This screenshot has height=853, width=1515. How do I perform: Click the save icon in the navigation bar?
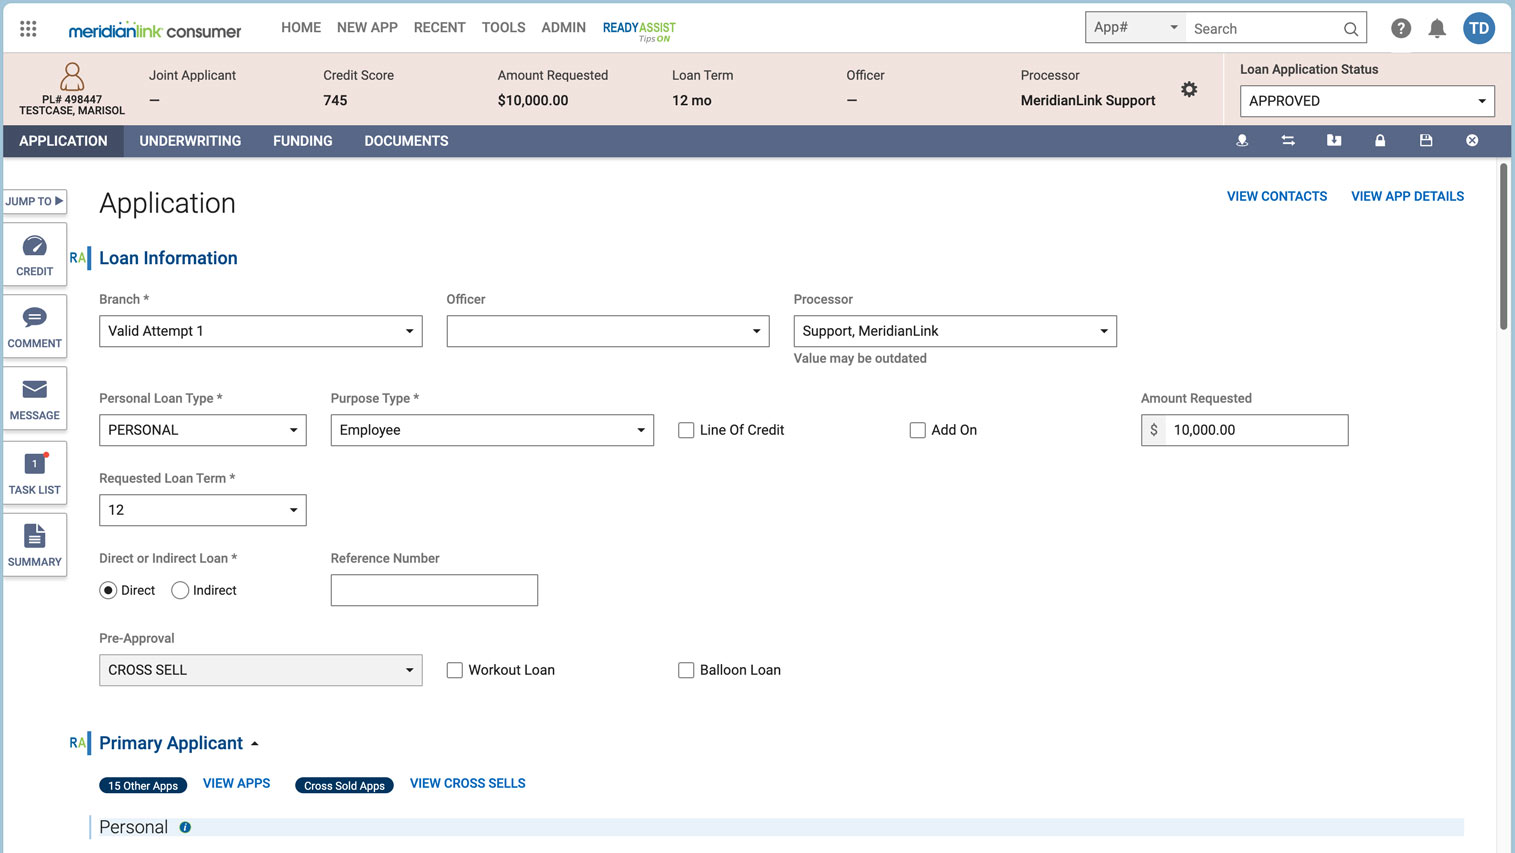[1426, 140]
